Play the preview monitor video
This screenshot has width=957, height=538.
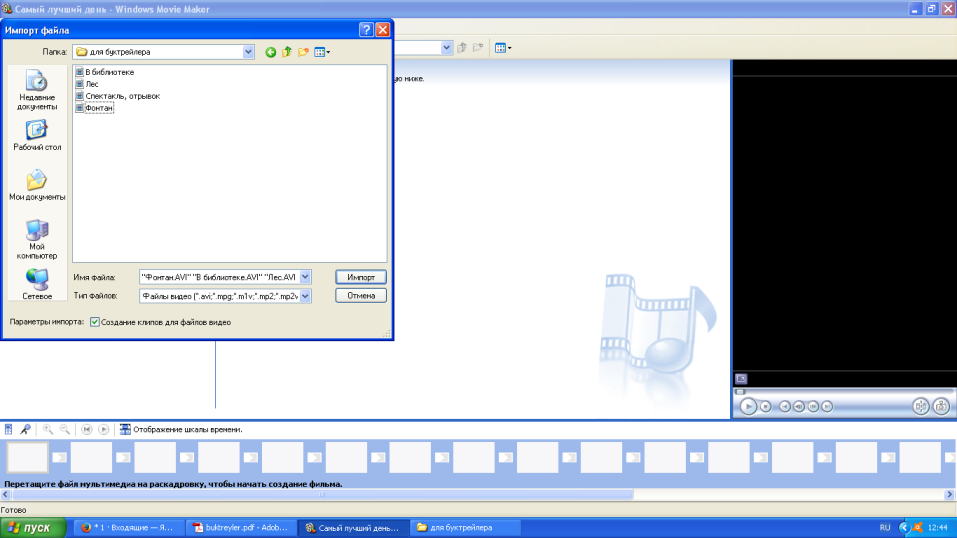pyautogui.click(x=748, y=407)
